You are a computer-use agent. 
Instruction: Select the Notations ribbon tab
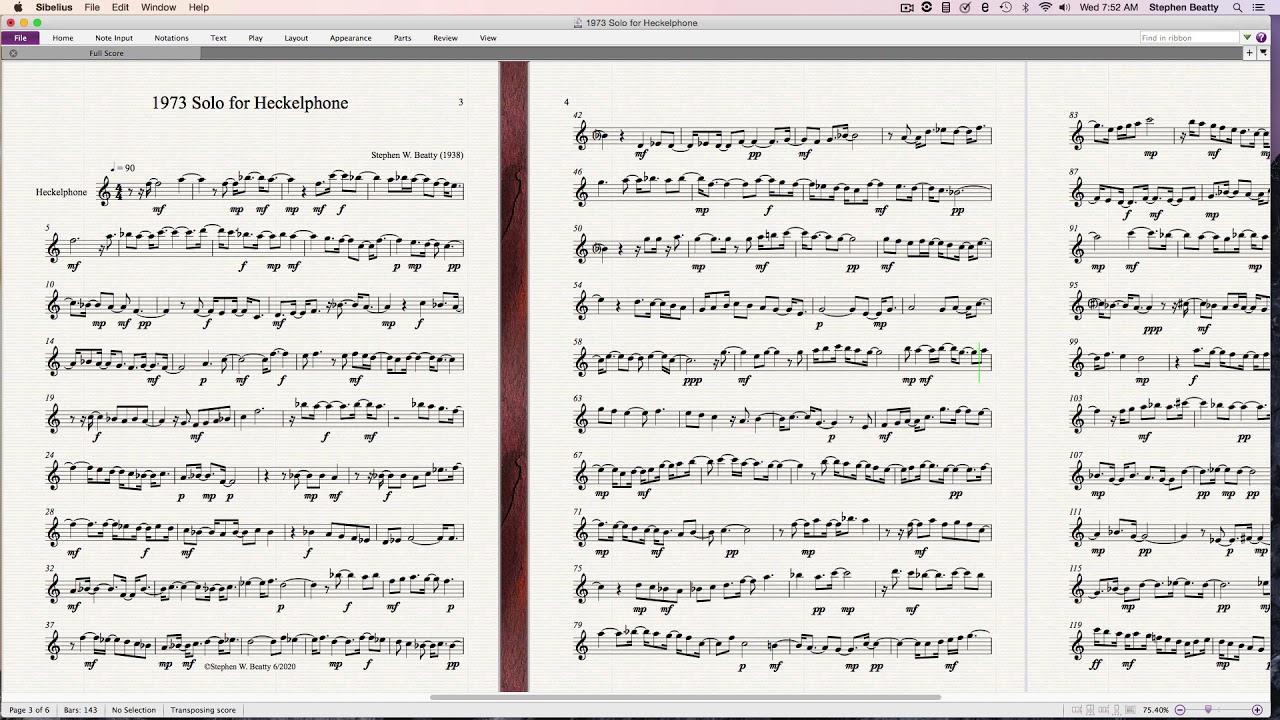171,38
